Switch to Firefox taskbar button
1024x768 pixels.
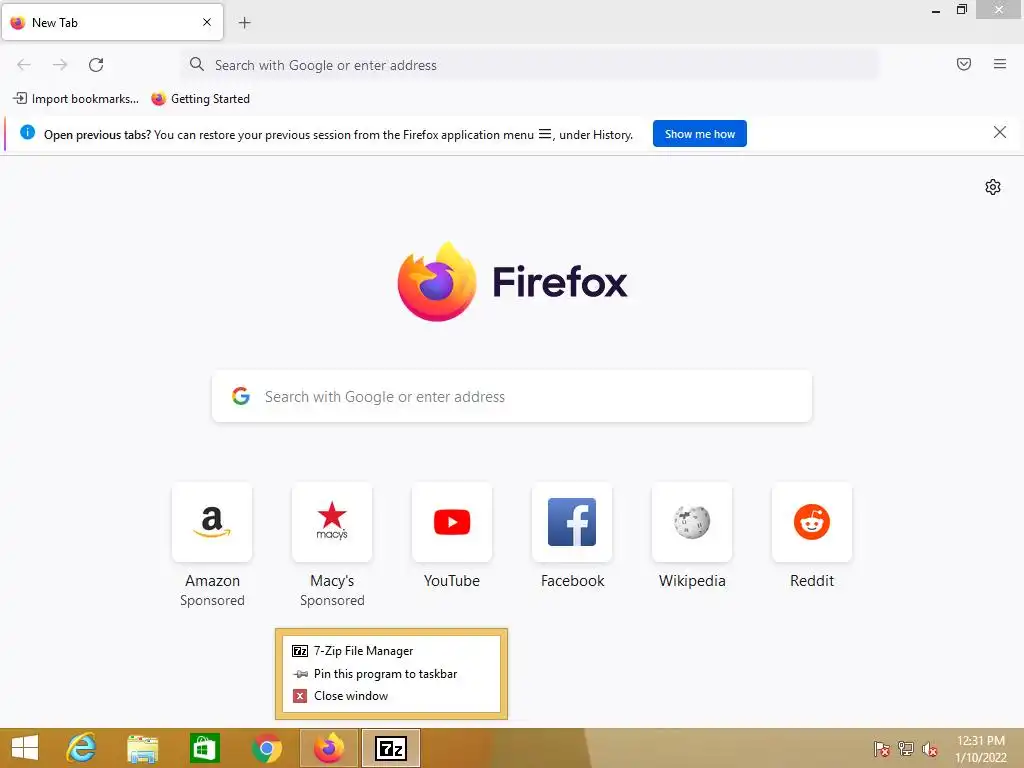328,748
